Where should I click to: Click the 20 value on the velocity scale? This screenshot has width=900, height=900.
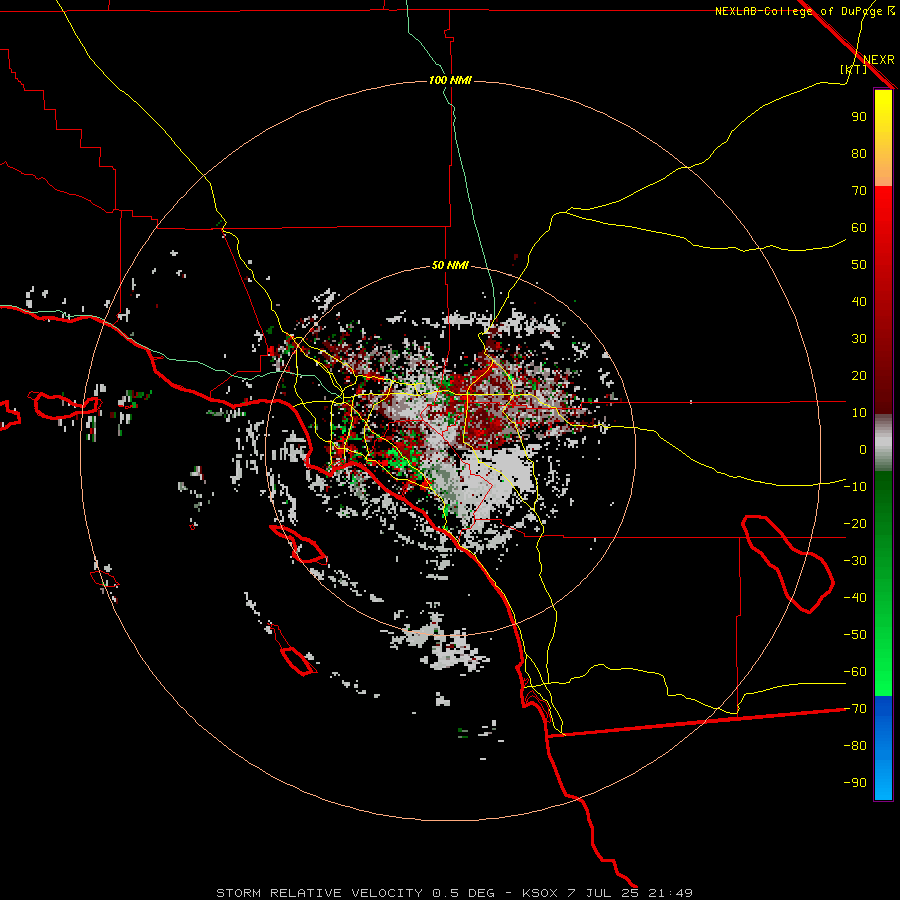pos(859,375)
